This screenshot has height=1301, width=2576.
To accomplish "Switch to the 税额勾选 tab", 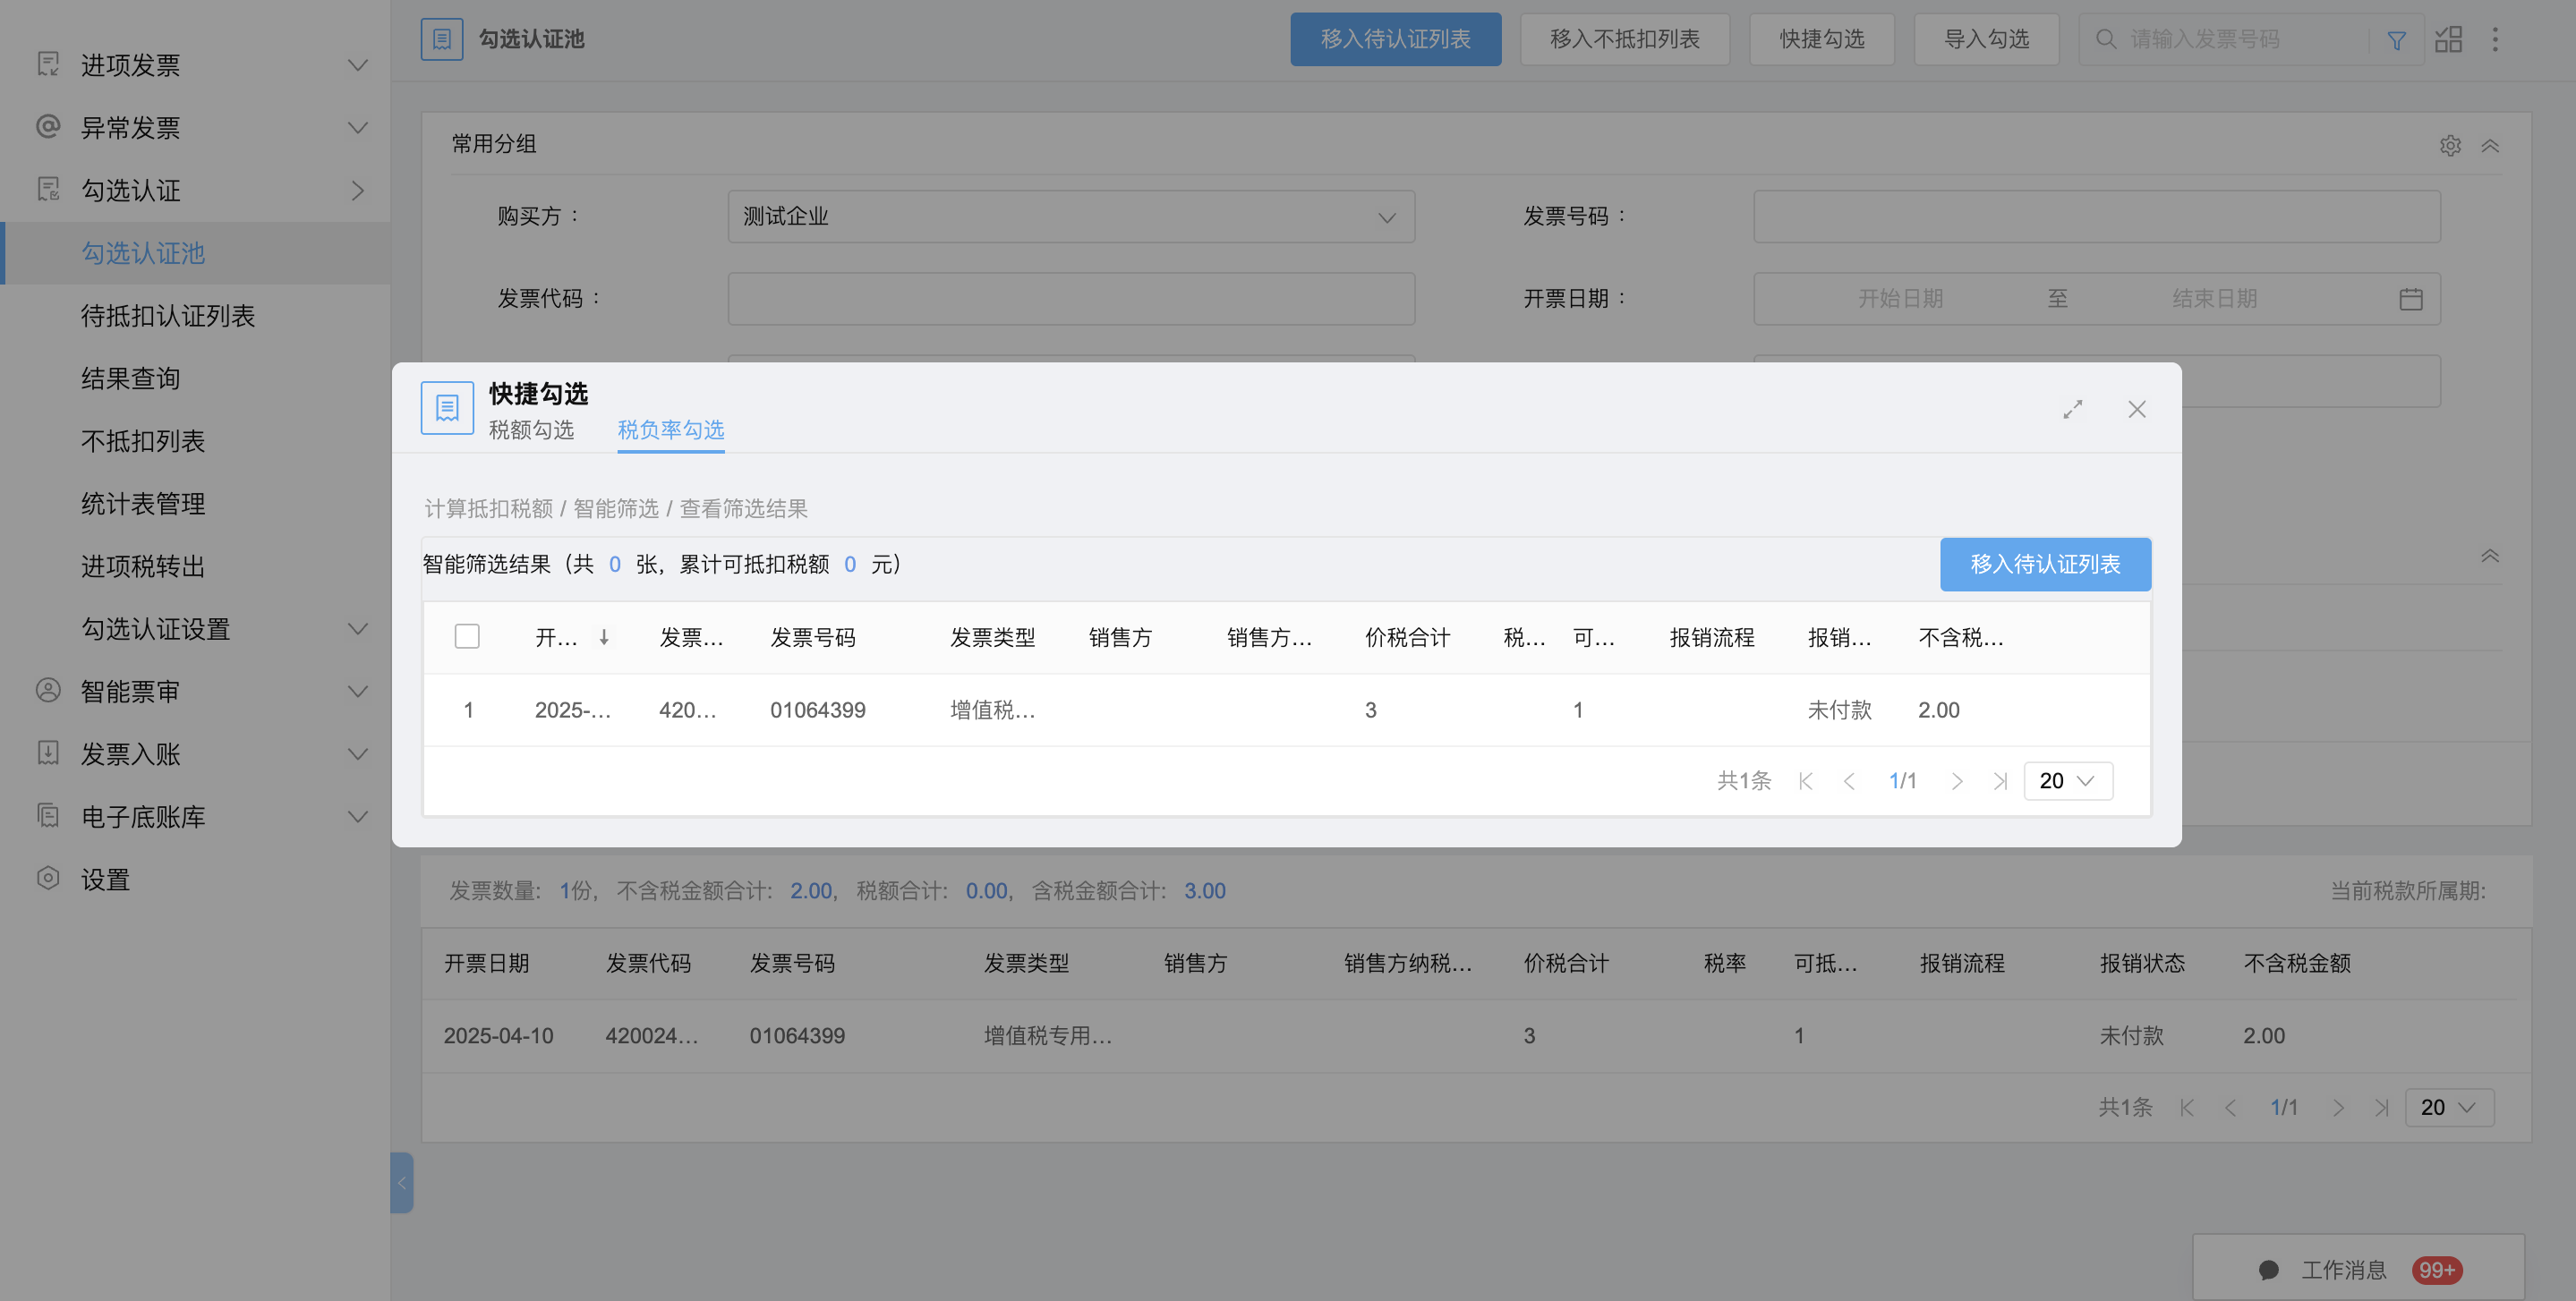I will 531,430.
